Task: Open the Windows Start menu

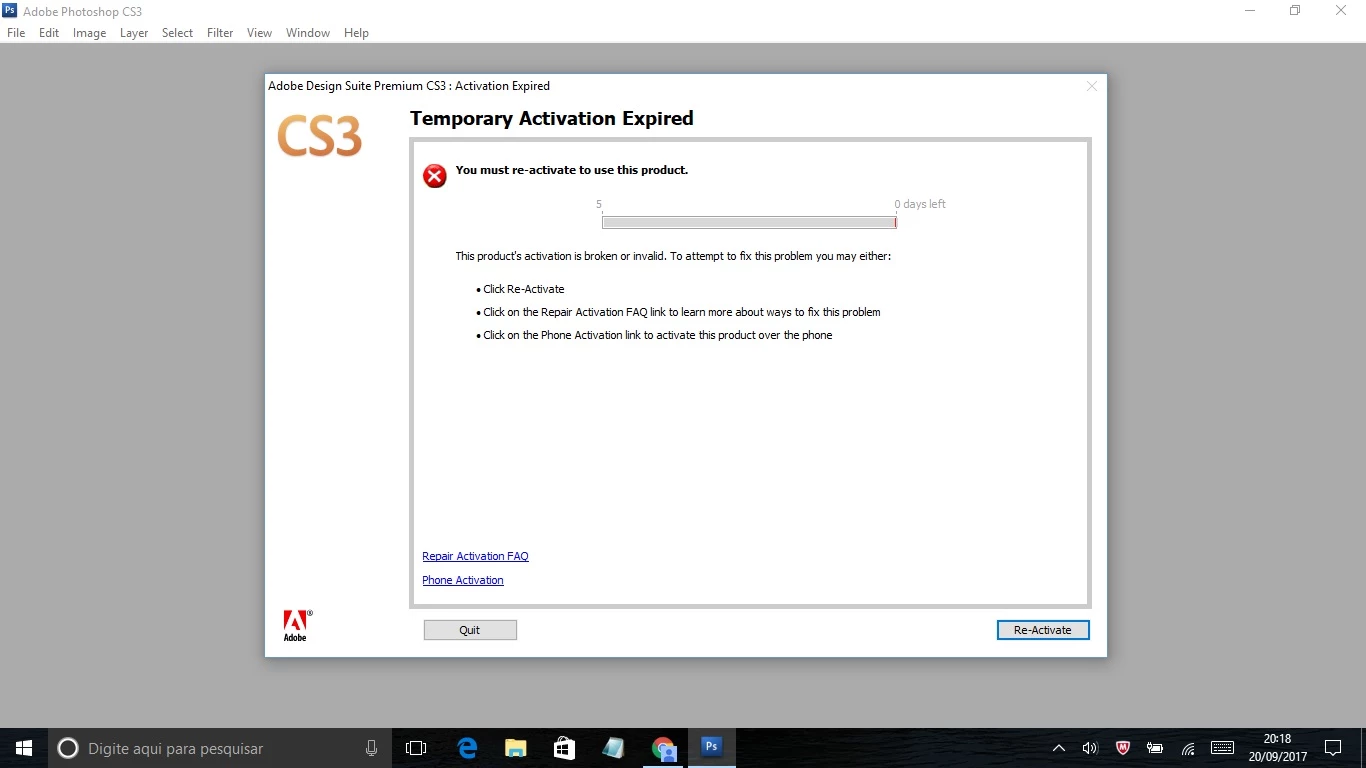Action: pyautogui.click(x=24, y=748)
